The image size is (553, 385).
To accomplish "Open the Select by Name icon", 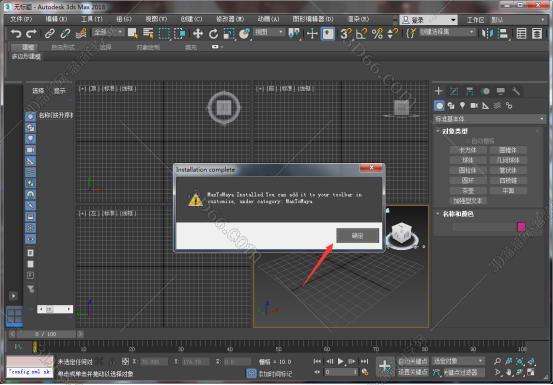I will coord(148,33).
